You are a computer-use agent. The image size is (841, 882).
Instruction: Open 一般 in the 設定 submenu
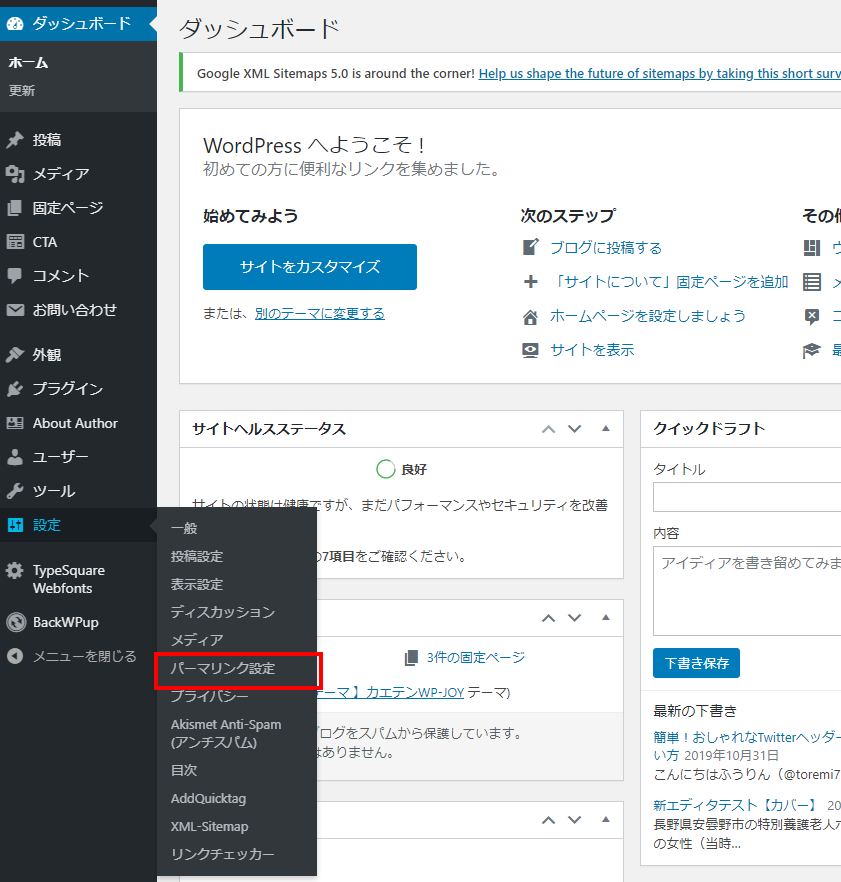(184, 528)
